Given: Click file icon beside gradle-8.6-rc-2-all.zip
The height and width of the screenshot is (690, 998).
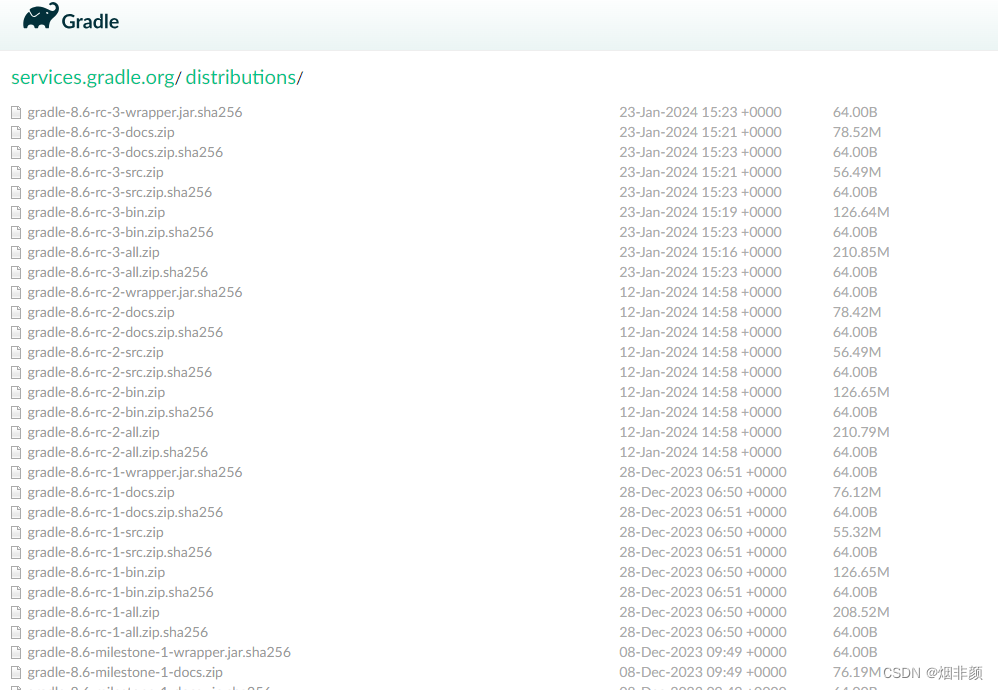Looking at the screenshot, I should (17, 433).
